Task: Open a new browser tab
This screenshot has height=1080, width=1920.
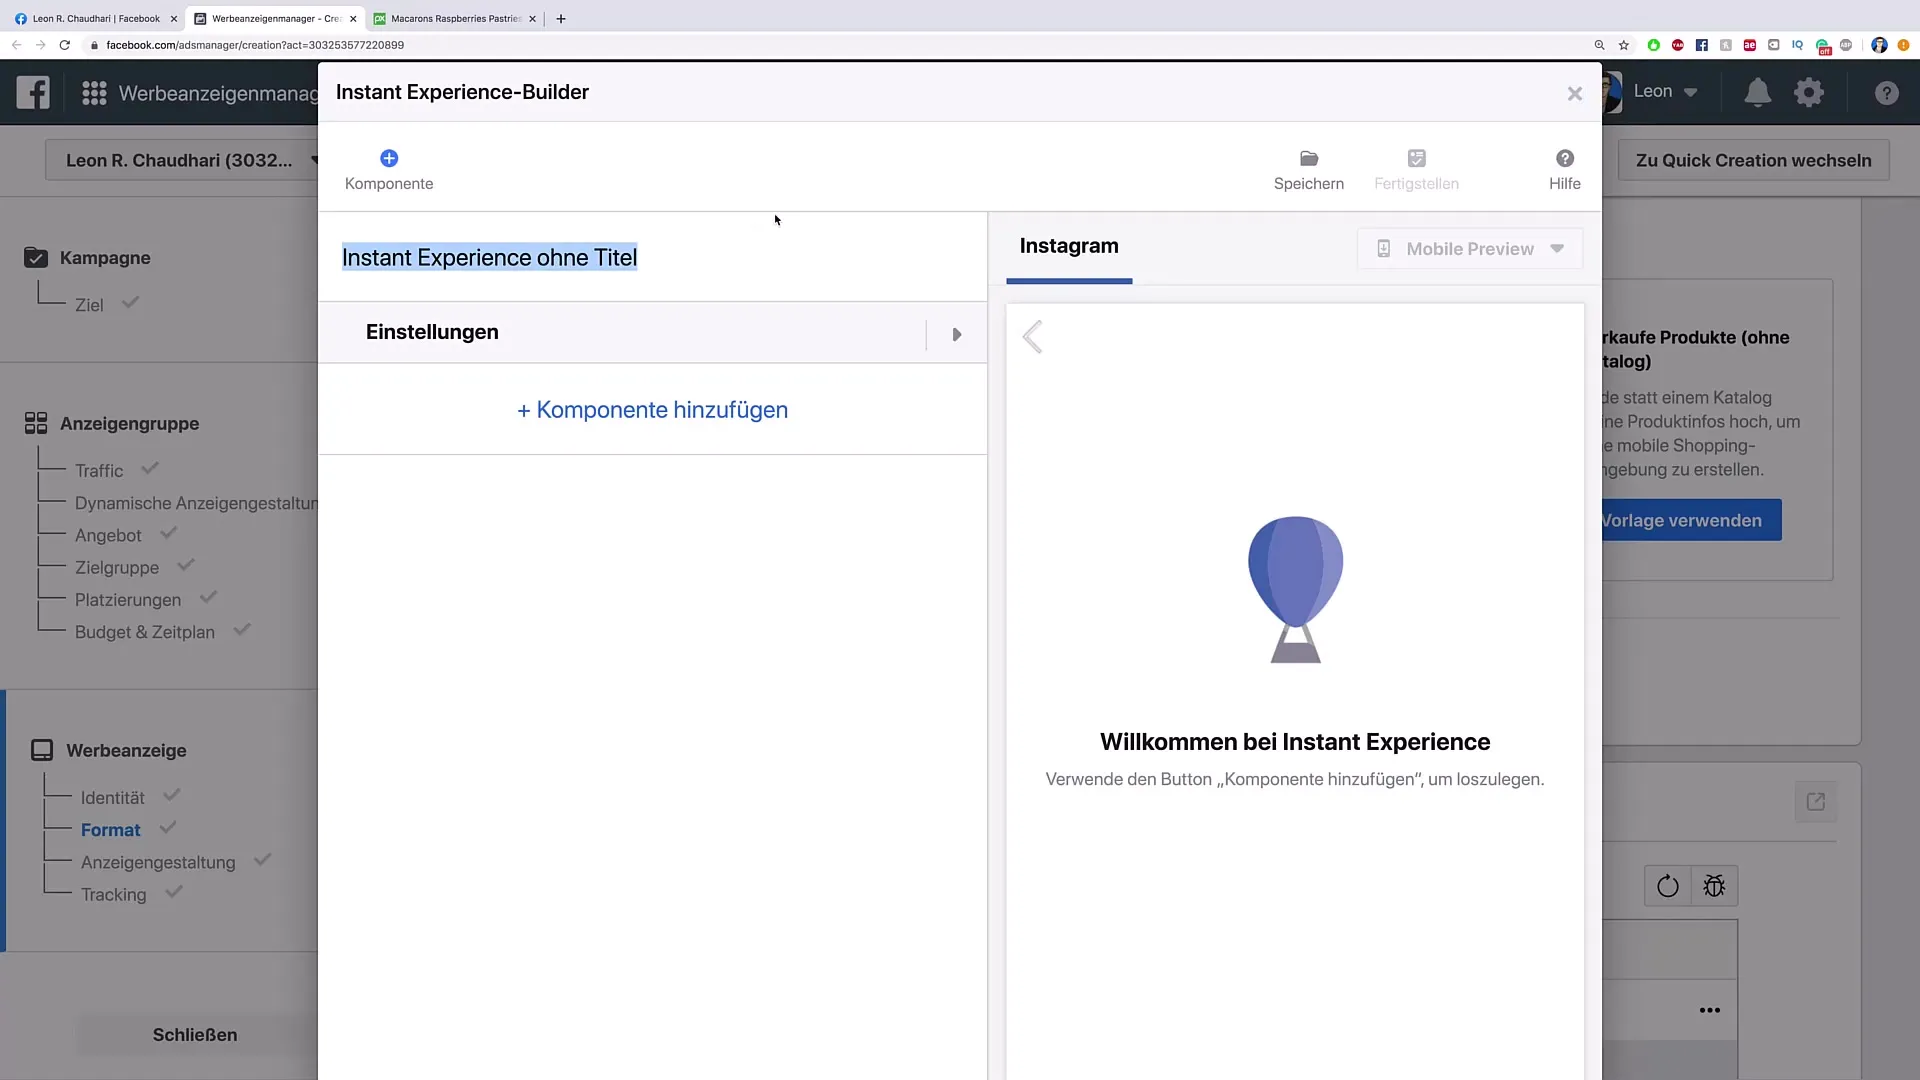Action: click(x=561, y=18)
